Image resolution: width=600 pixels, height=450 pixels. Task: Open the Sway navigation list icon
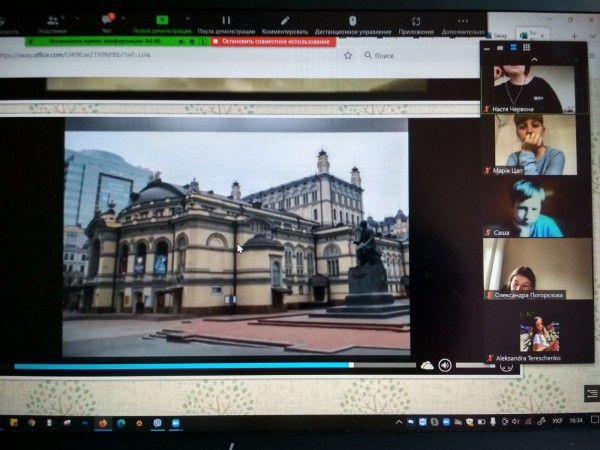pyautogui.click(x=592, y=393)
